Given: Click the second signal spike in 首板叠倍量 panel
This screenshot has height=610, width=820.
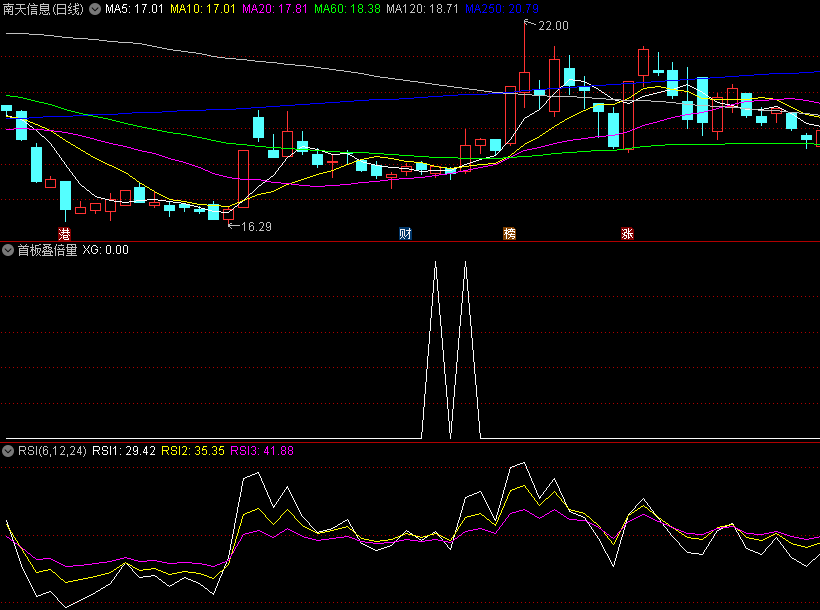Looking at the screenshot, I should click(465, 349).
